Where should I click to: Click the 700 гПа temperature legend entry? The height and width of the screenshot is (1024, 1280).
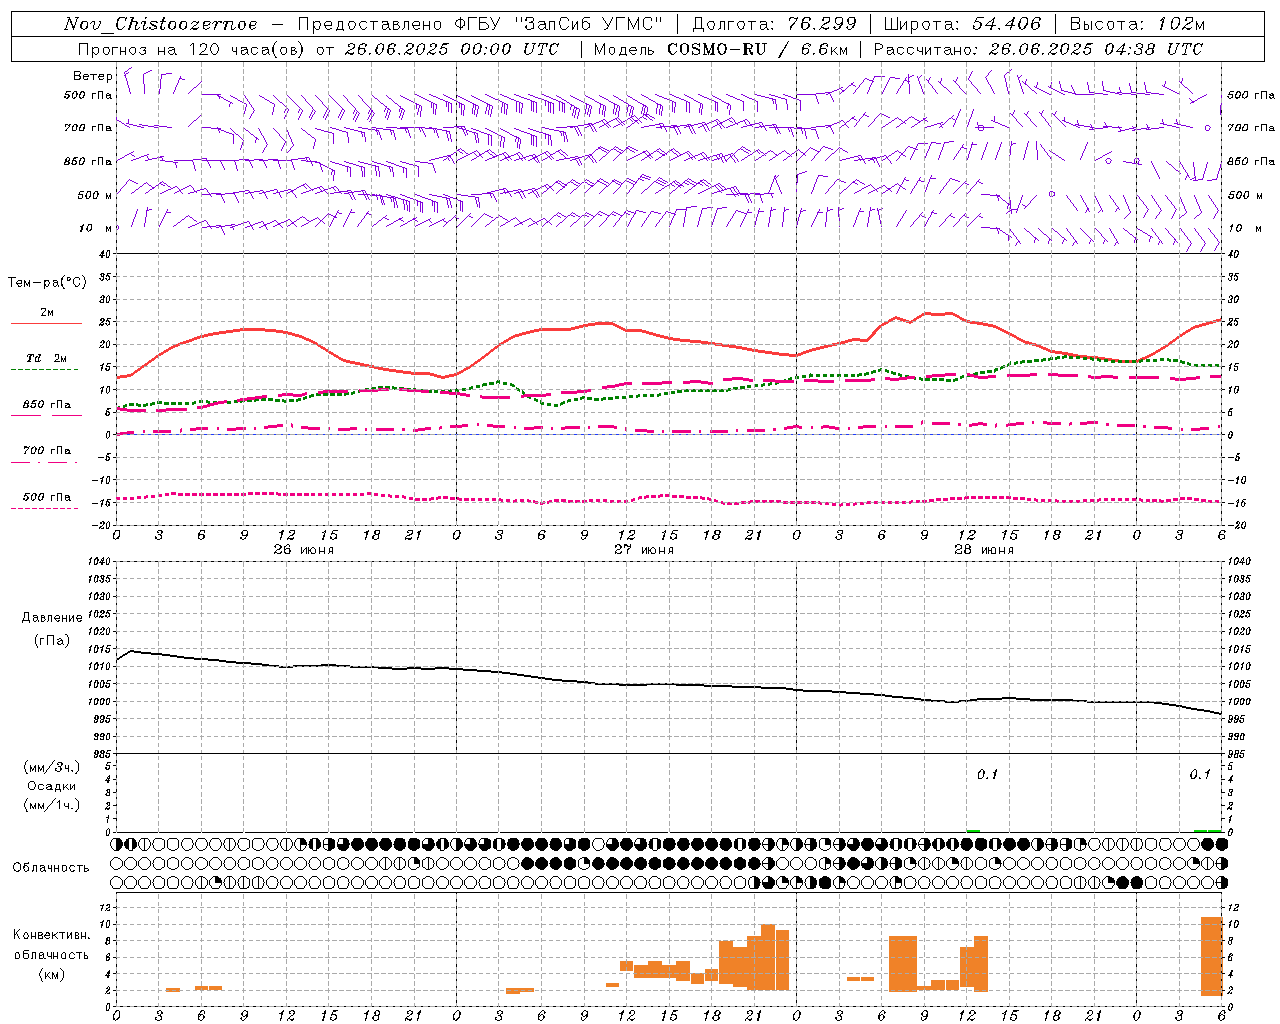(x=47, y=451)
